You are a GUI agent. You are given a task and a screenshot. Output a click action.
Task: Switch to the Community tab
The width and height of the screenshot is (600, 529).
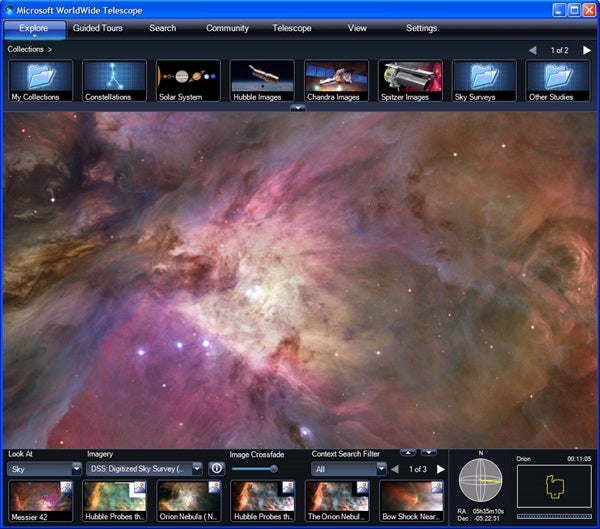(x=227, y=28)
